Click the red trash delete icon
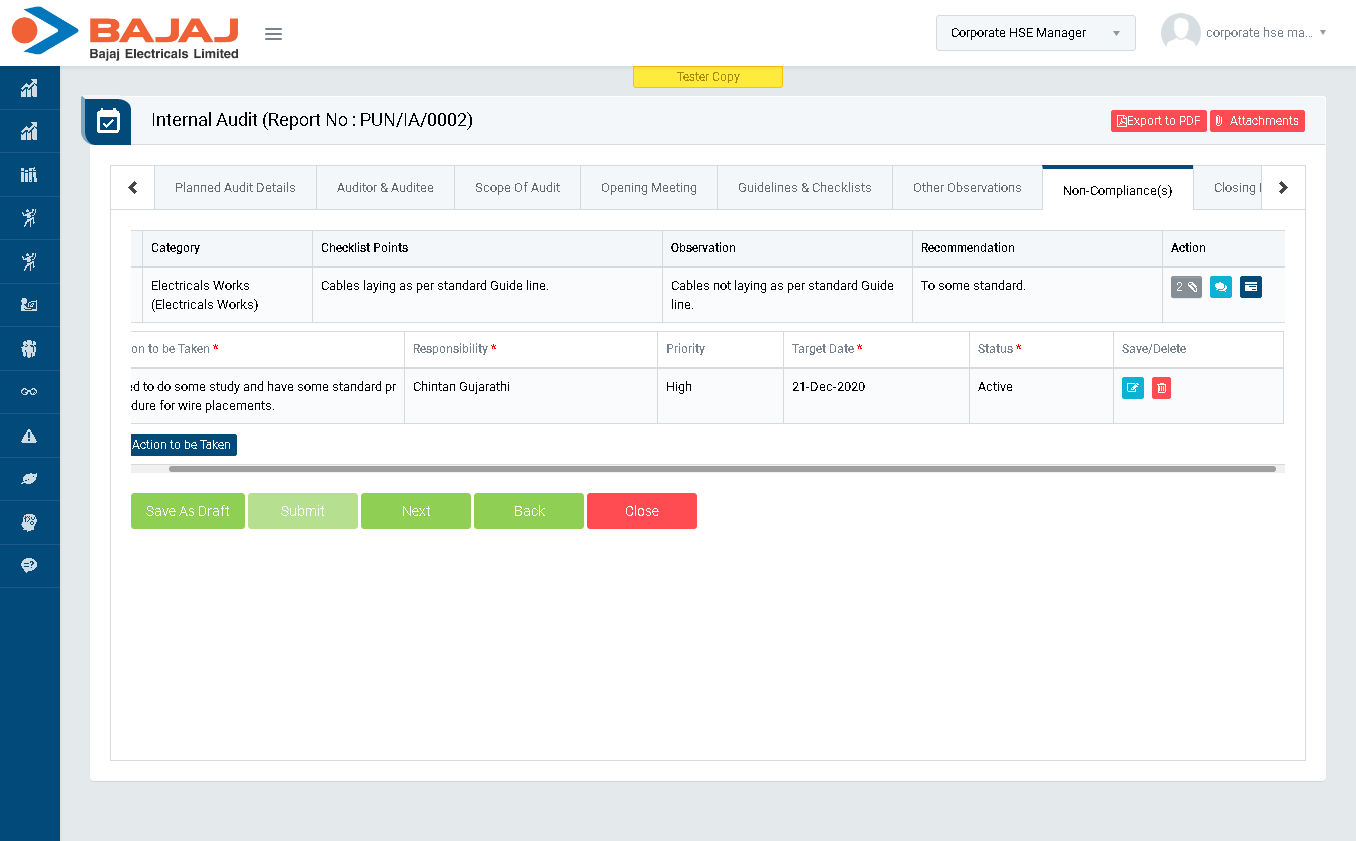This screenshot has height=841, width=1356. pos(1161,388)
